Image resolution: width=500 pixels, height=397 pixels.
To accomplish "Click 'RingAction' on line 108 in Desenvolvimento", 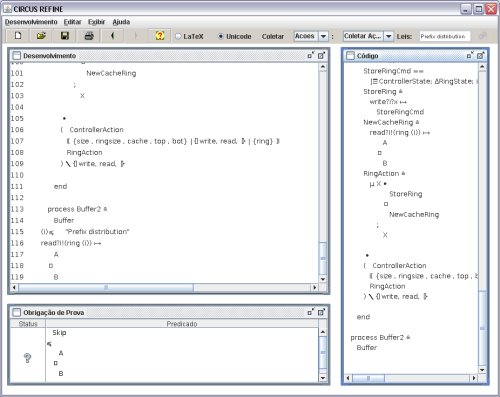I will (84, 152).
